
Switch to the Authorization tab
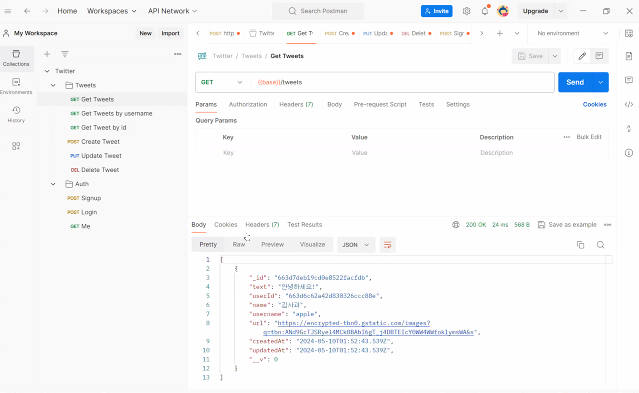[248, 104]
